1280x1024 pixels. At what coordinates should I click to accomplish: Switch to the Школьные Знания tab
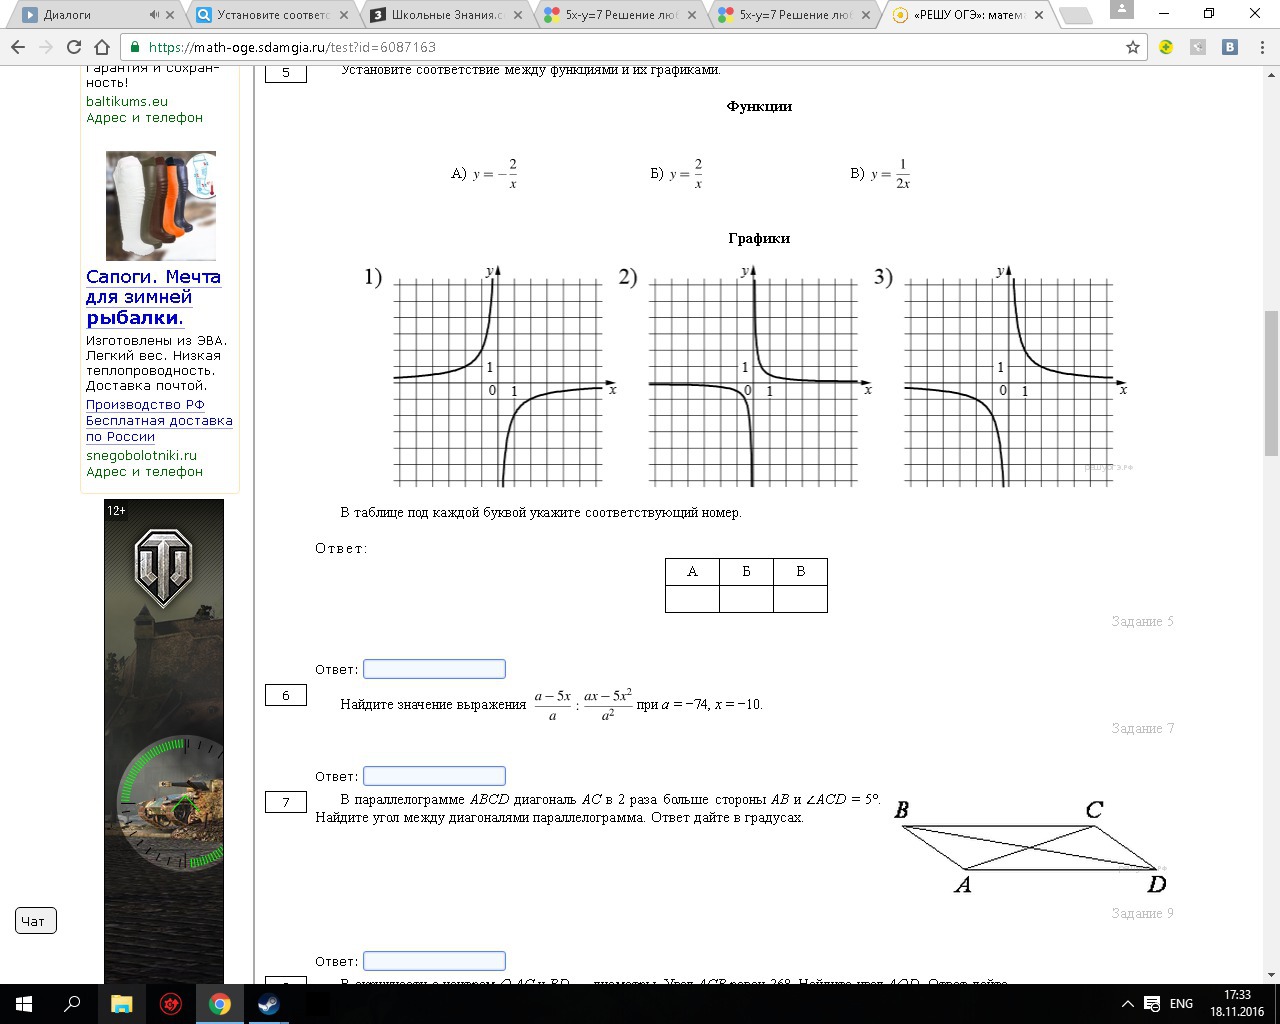(447, 15)
